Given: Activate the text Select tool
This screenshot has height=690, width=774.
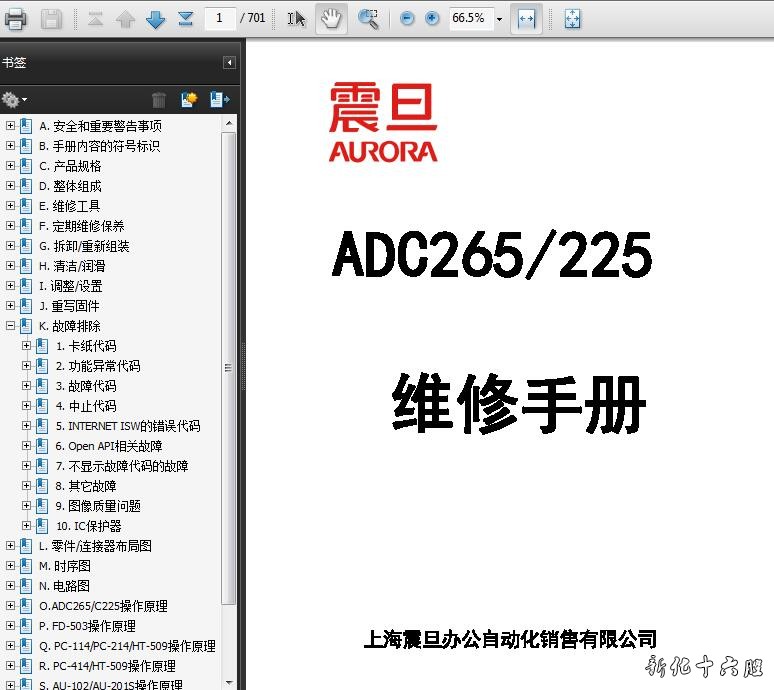Looking at the screenshot, I should 297,18.
